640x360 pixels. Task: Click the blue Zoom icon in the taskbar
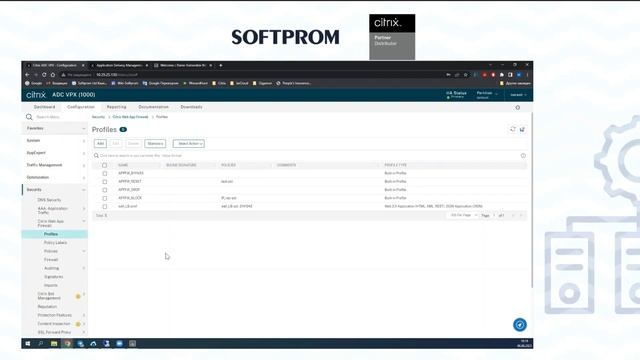[120, 344]
